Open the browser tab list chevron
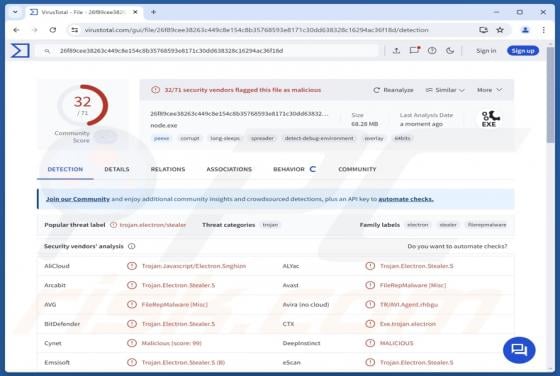Screen dimensions: 560x376 [x=15, y=12]
